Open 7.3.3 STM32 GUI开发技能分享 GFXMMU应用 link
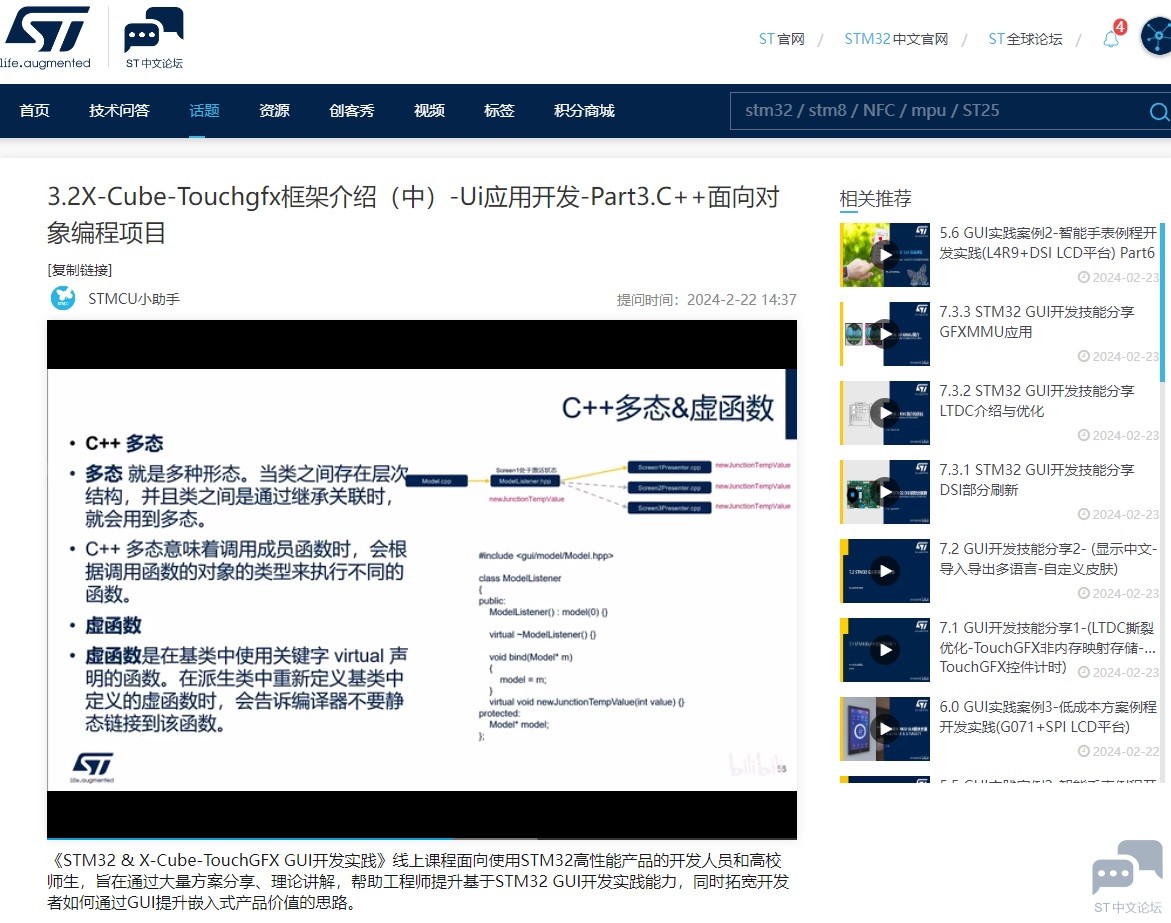Viewport: 1171px width, 923px height. (x=1037, y=322)
